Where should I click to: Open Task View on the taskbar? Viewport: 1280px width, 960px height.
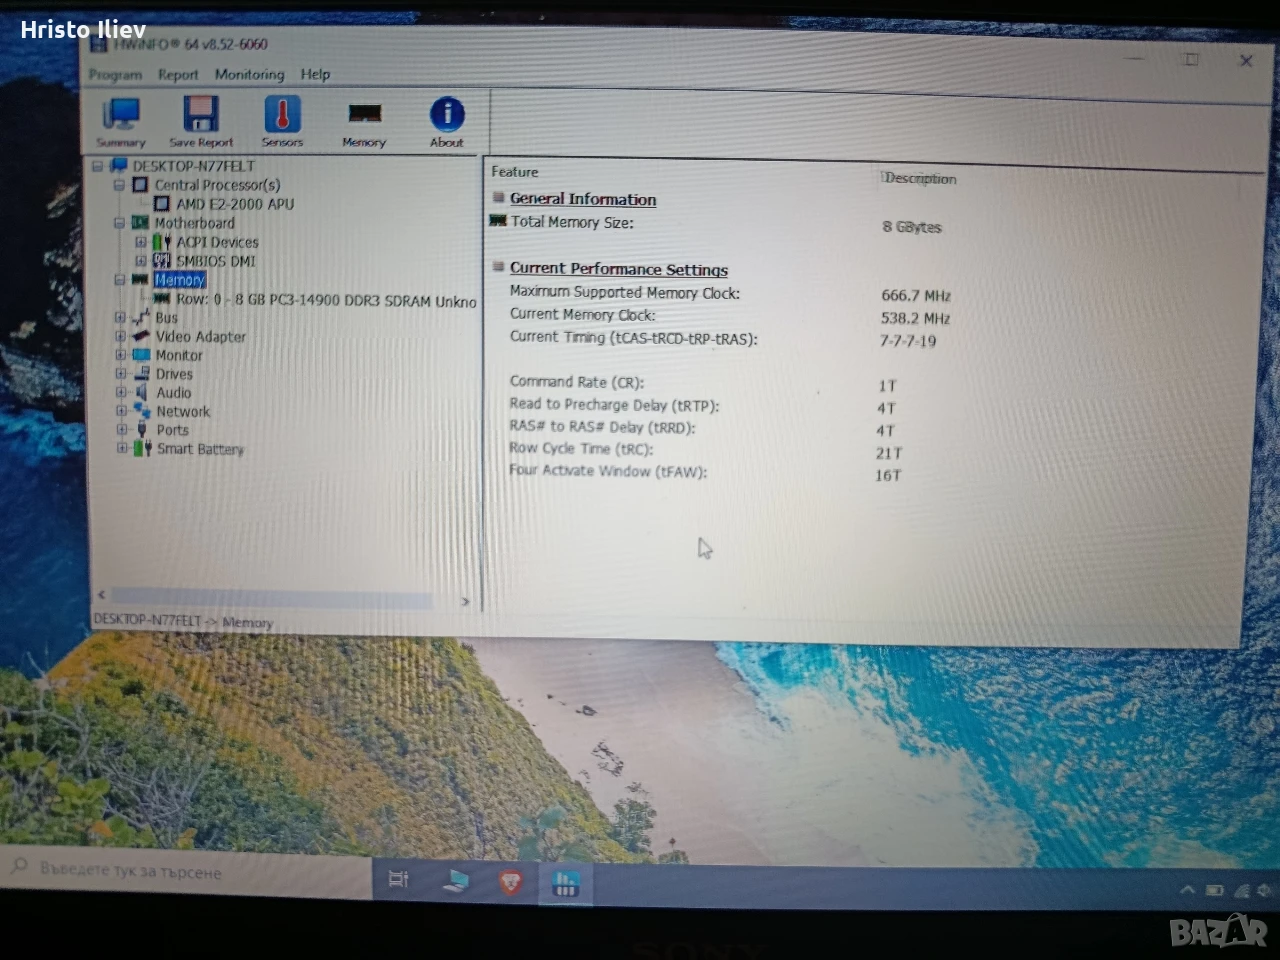[x=398, y=879]
